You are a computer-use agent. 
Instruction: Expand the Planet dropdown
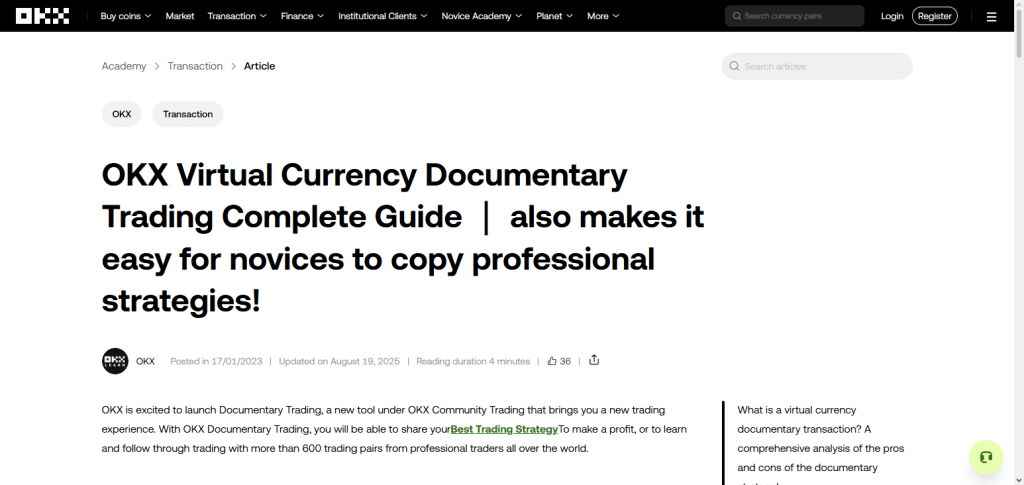coord(554,16)
